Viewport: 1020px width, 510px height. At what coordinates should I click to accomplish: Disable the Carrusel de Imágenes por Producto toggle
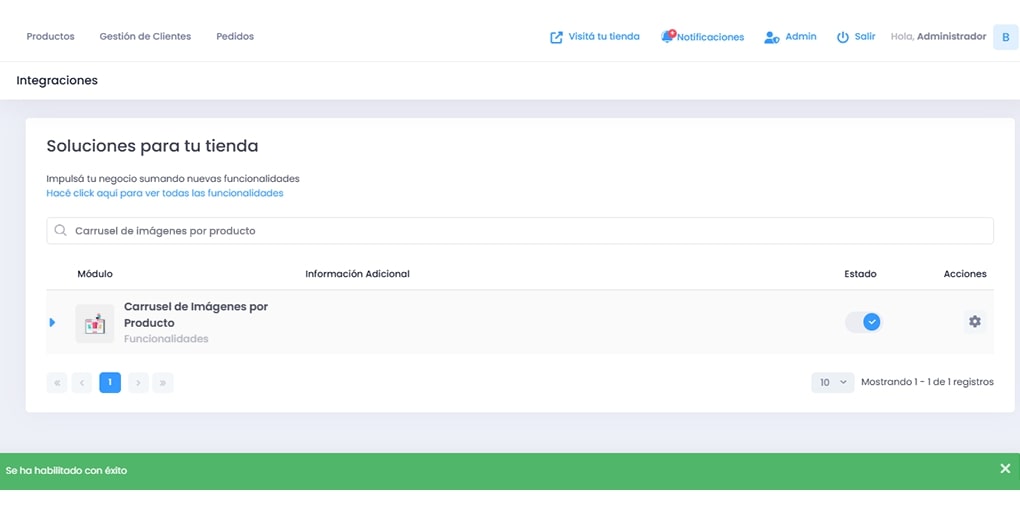(x=864, y=322)
